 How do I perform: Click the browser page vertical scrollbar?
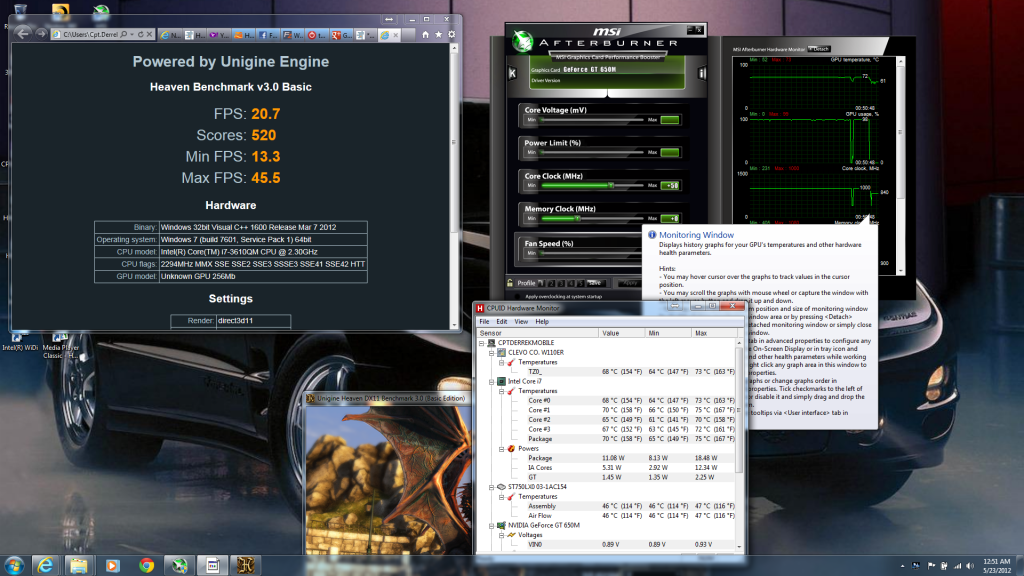pyautogui.click(x=454, y=185)
